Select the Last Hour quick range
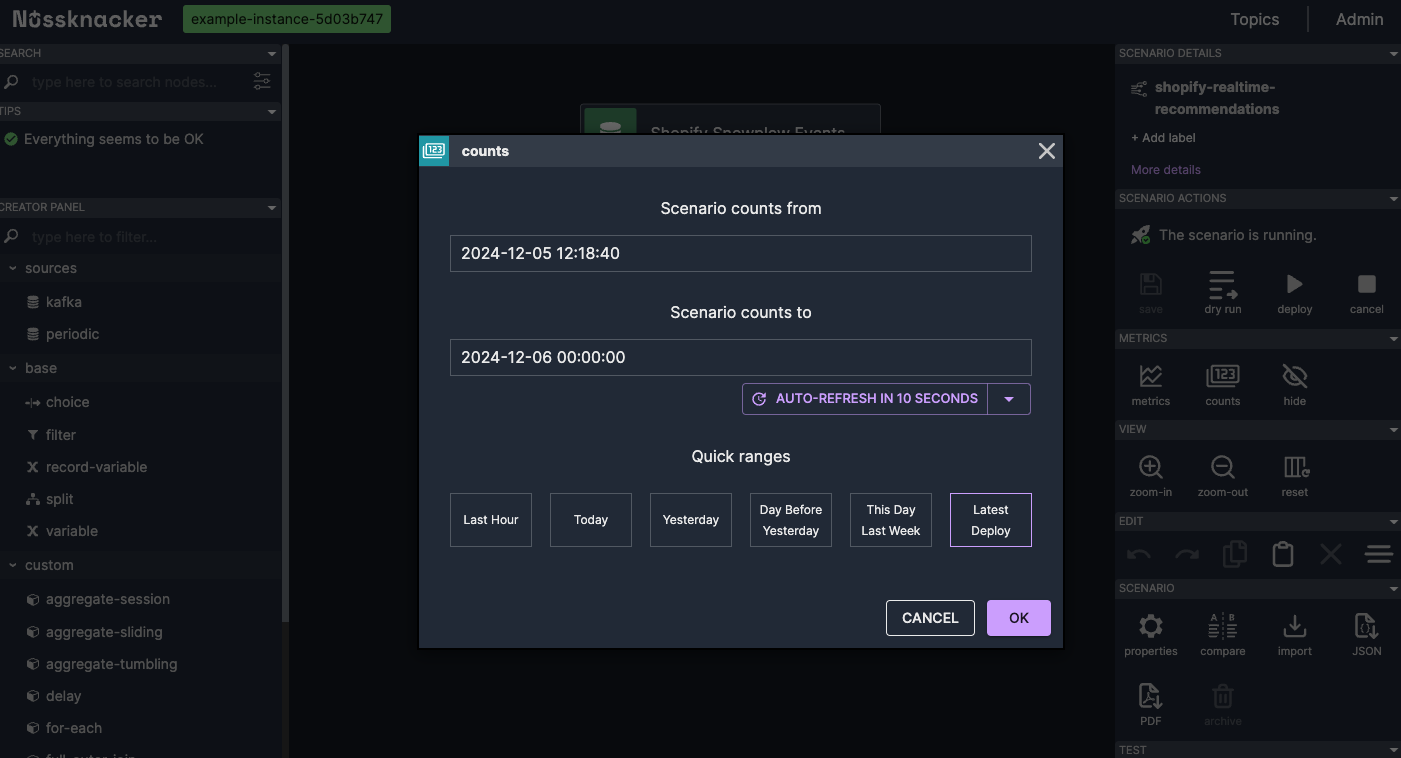Image resolution: width=1401 pixels, height=758 pixels. pyautogui.click(x=491, y=520)
